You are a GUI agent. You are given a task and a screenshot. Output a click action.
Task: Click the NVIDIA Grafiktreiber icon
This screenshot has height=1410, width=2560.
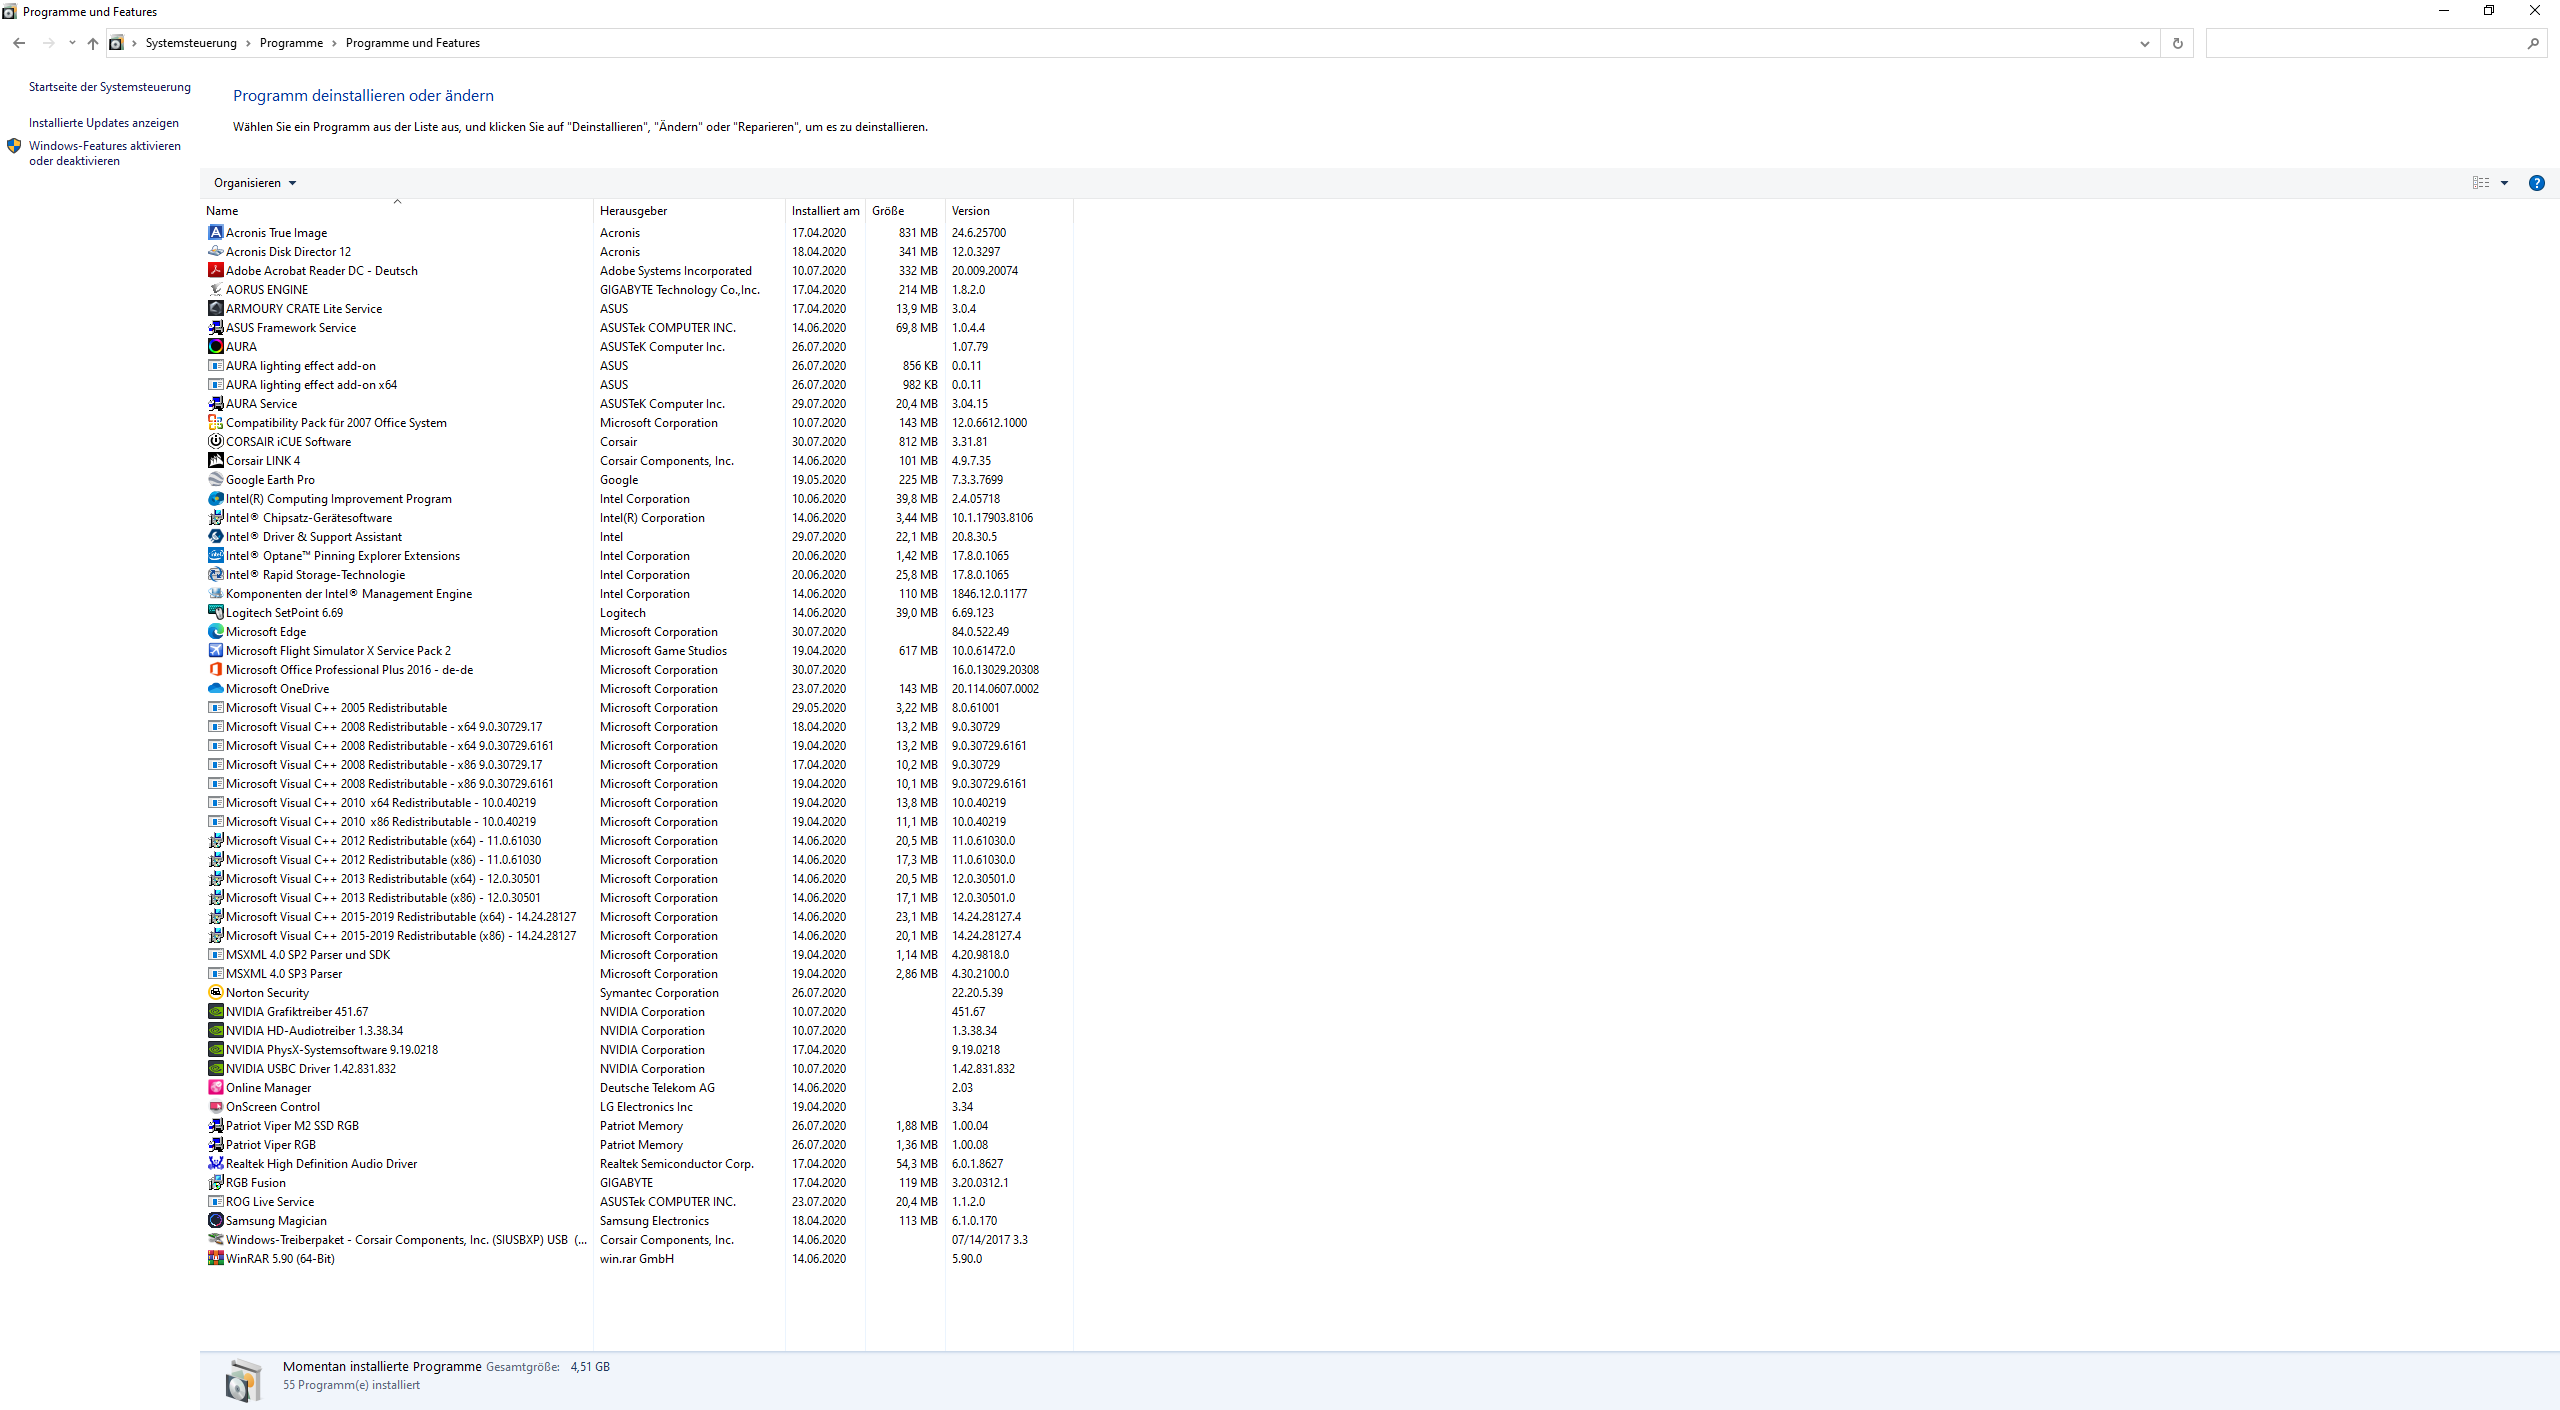click(215, 1011)
